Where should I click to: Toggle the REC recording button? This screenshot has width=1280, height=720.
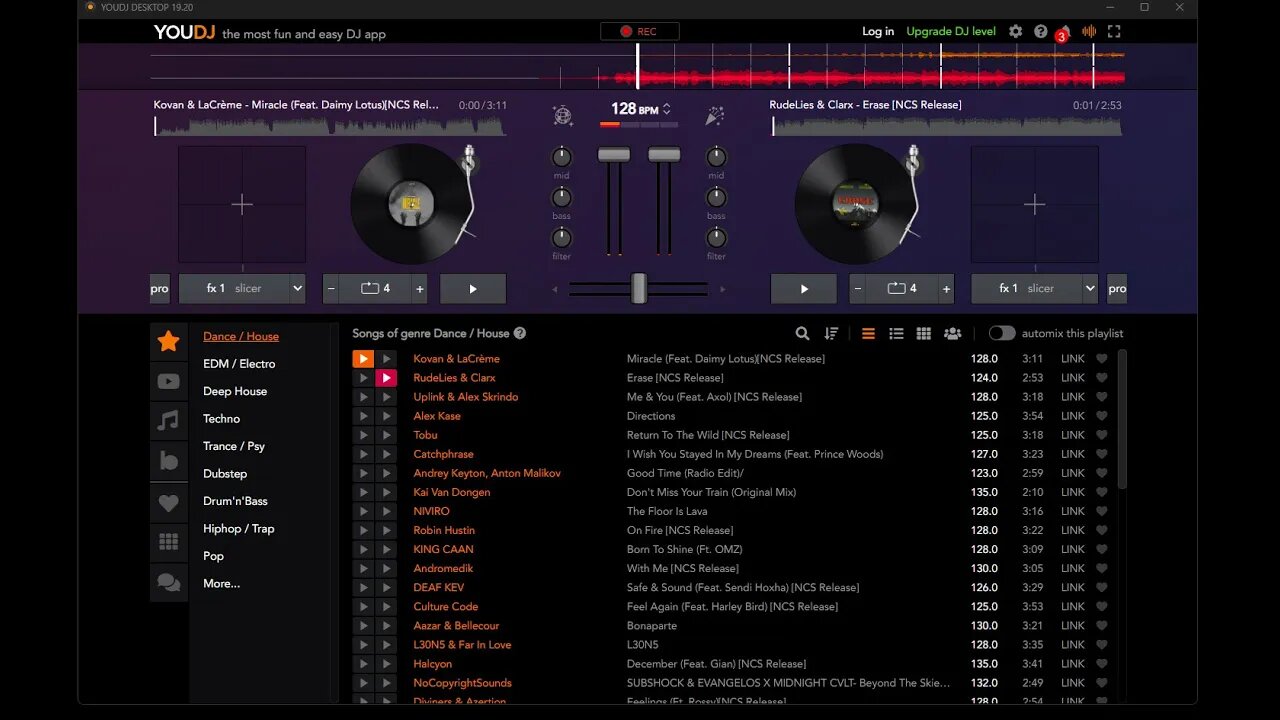coord(640,32)
